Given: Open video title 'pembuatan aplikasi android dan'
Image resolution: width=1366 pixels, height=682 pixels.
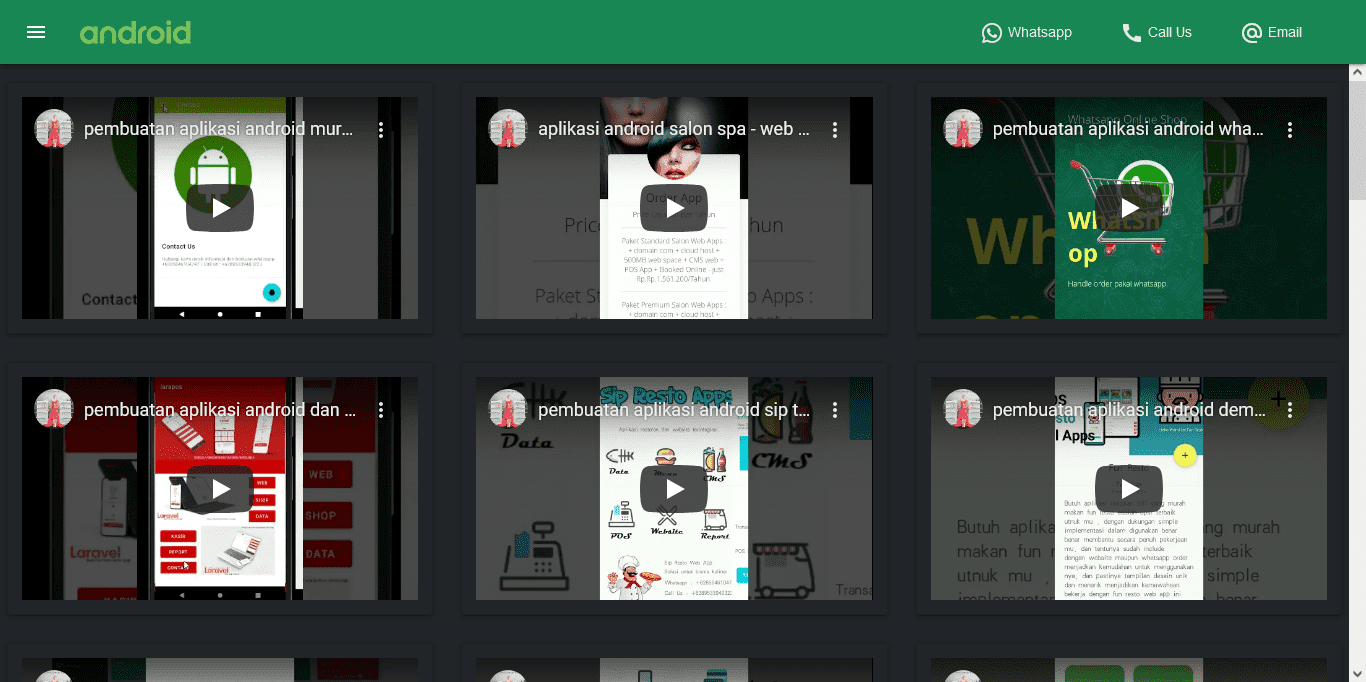Looking at the screenshot, I should click(x=220, y=410).
